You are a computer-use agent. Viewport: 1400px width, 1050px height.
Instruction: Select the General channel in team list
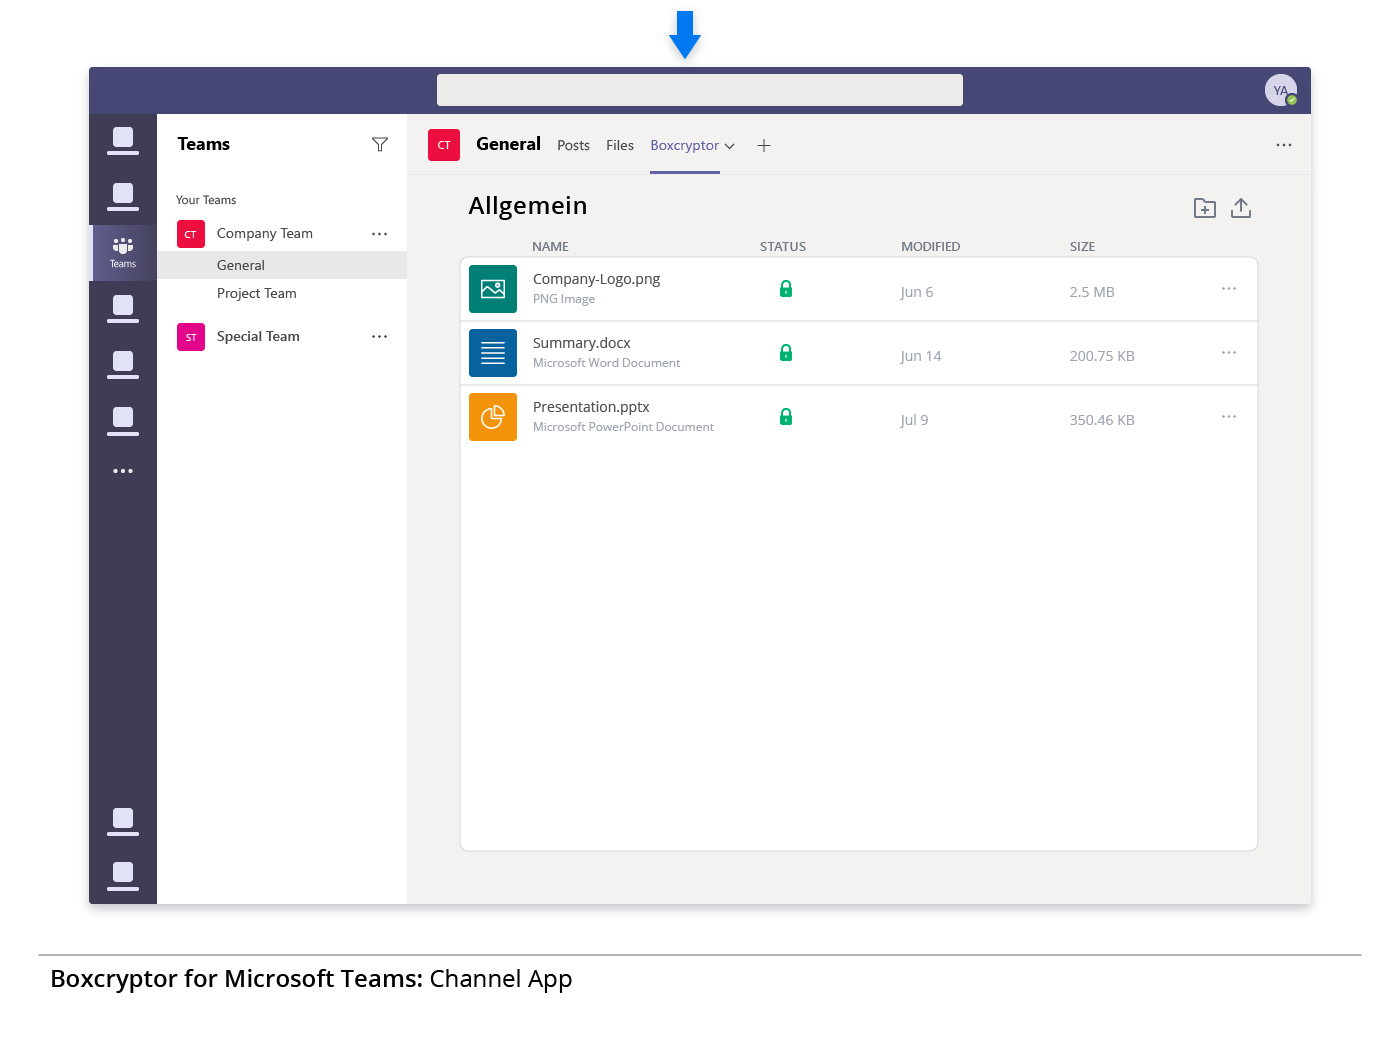(282, 265)
